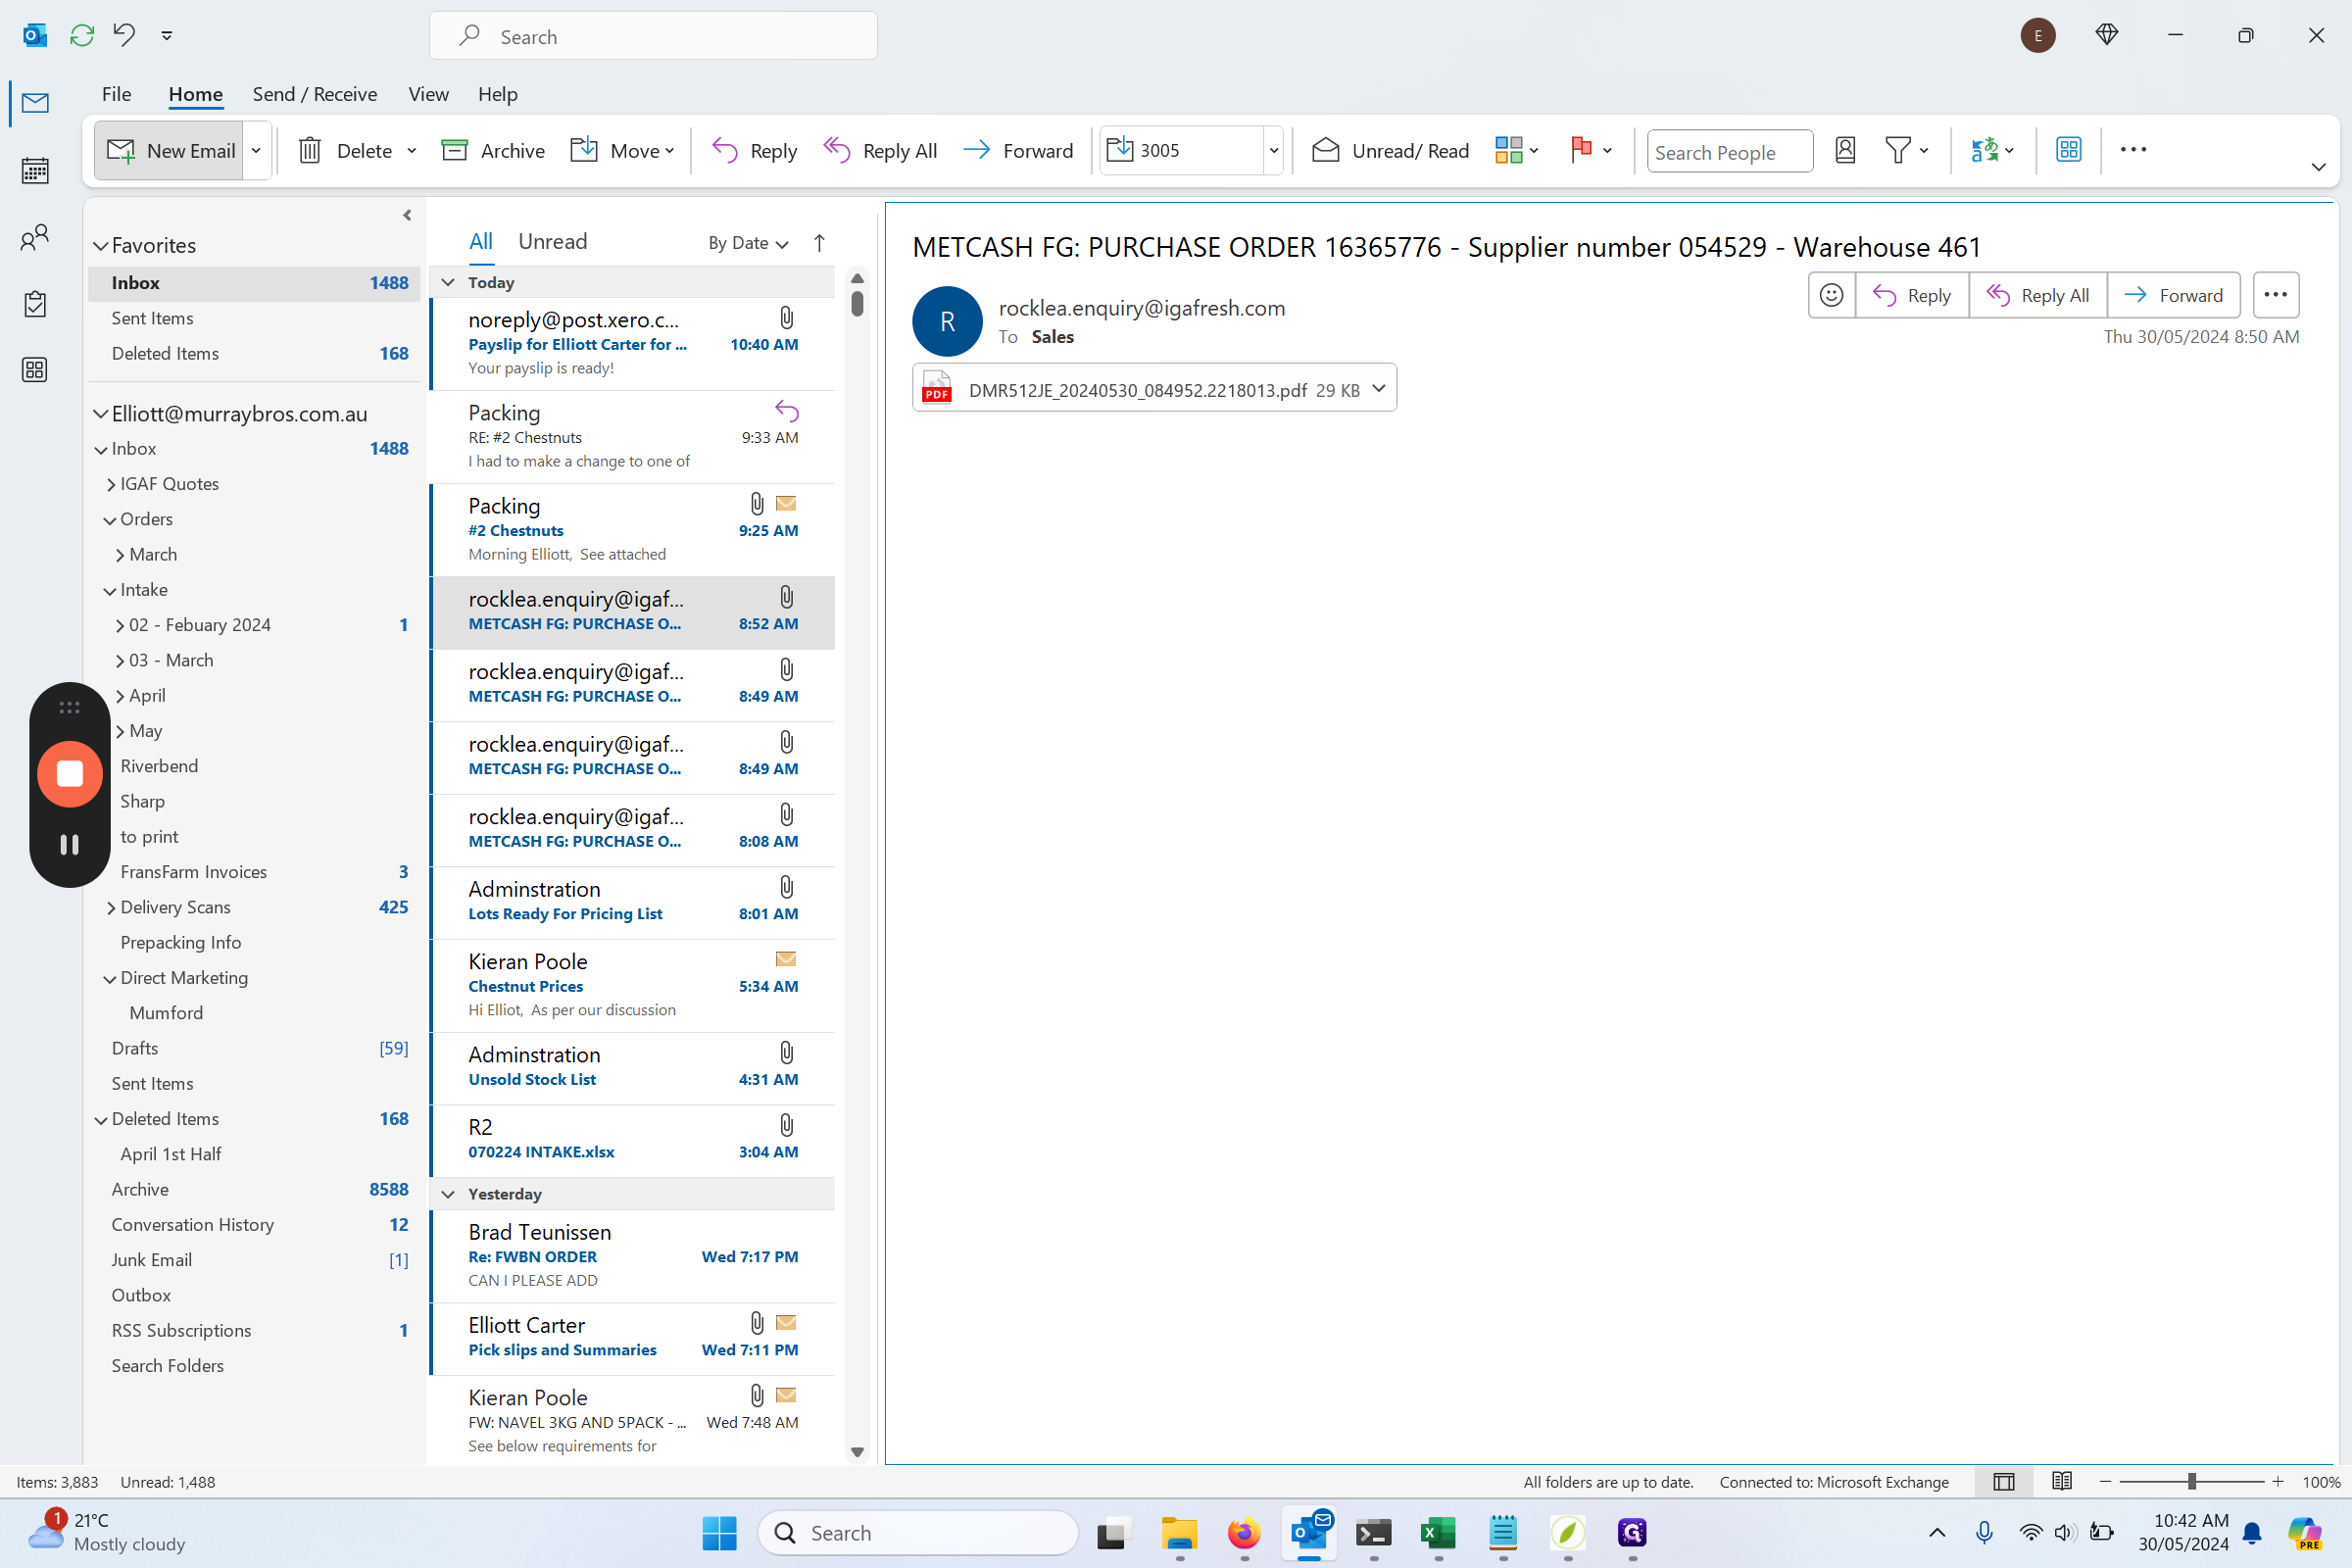This screenshot has height=1568, width=2352.
Task: Click the zoom in plus button
Action: coord(2277,1481)
